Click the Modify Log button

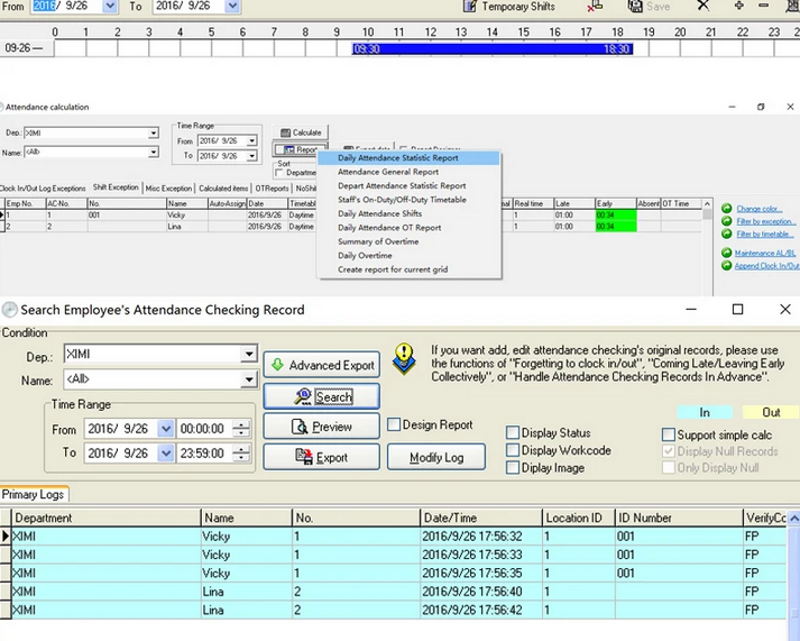pyautogui.click(x=436, y=457)
